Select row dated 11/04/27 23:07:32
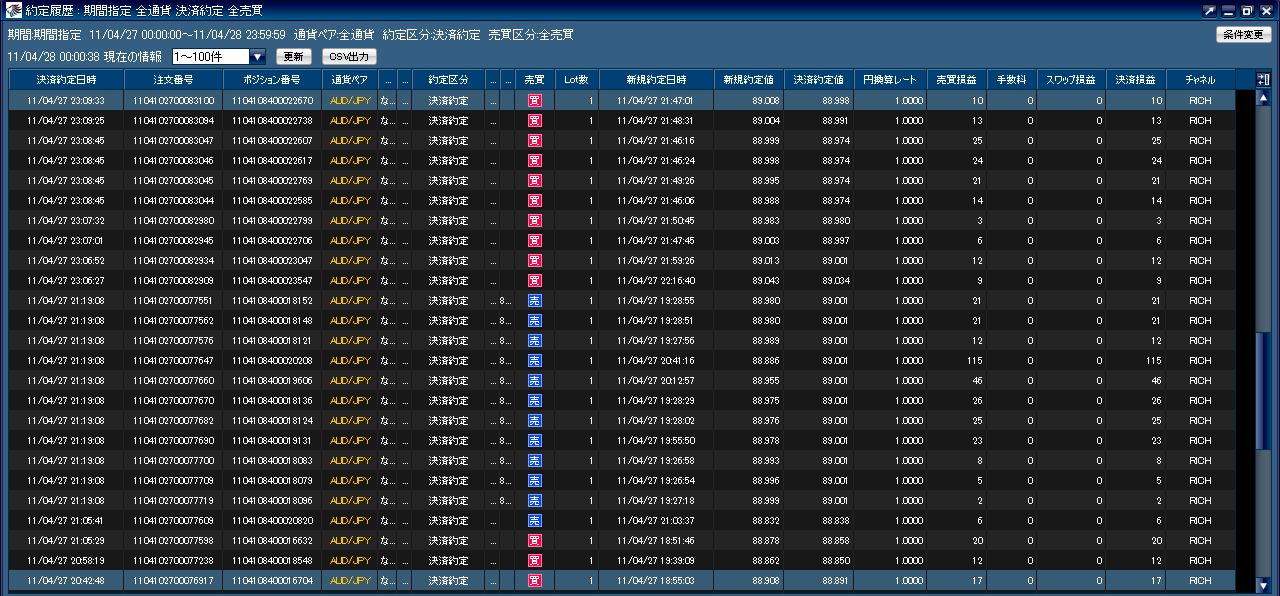Image resolution: width=1280 pixels, height=596 pixels. coord(622,220)
